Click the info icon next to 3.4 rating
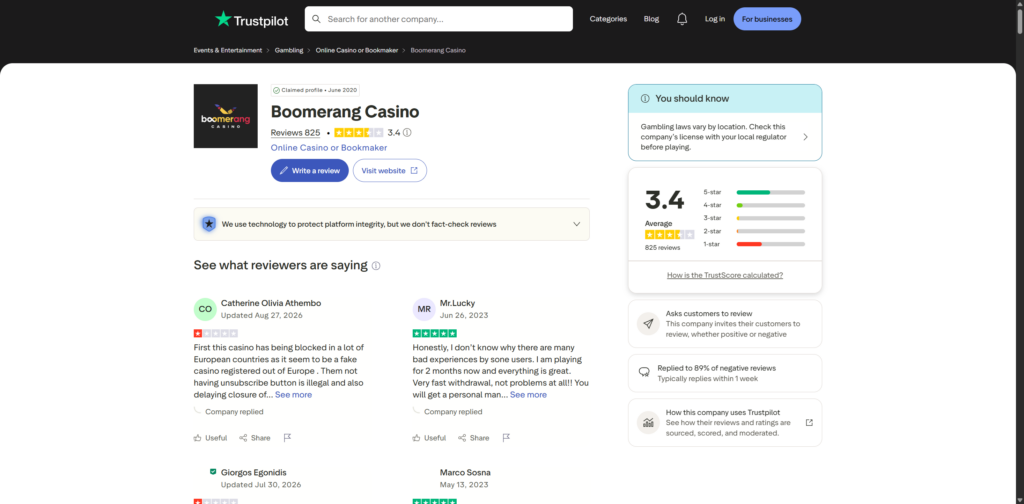The height and width of the screenshot is (504, 1024). pos(408,133)
